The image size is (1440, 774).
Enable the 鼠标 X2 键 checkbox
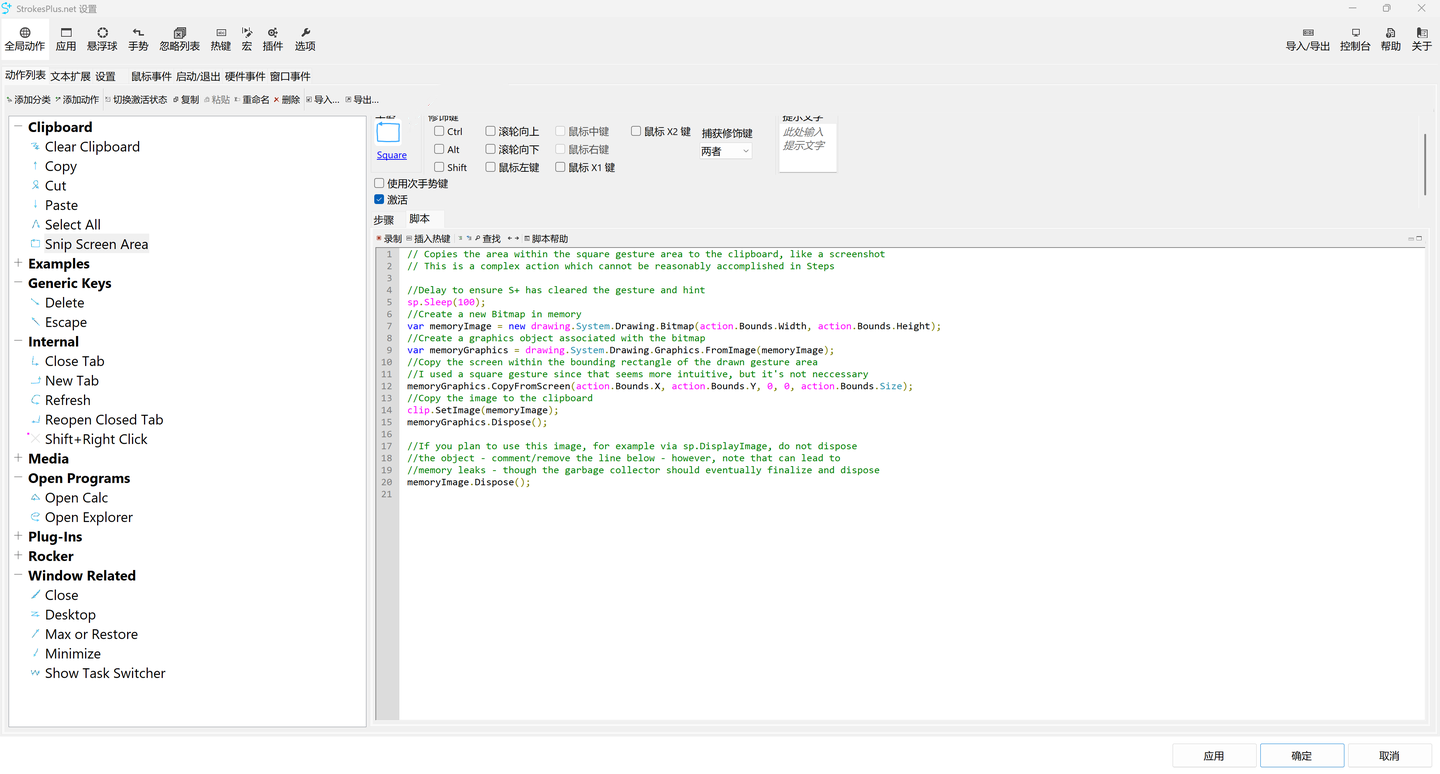pos(636,131)
